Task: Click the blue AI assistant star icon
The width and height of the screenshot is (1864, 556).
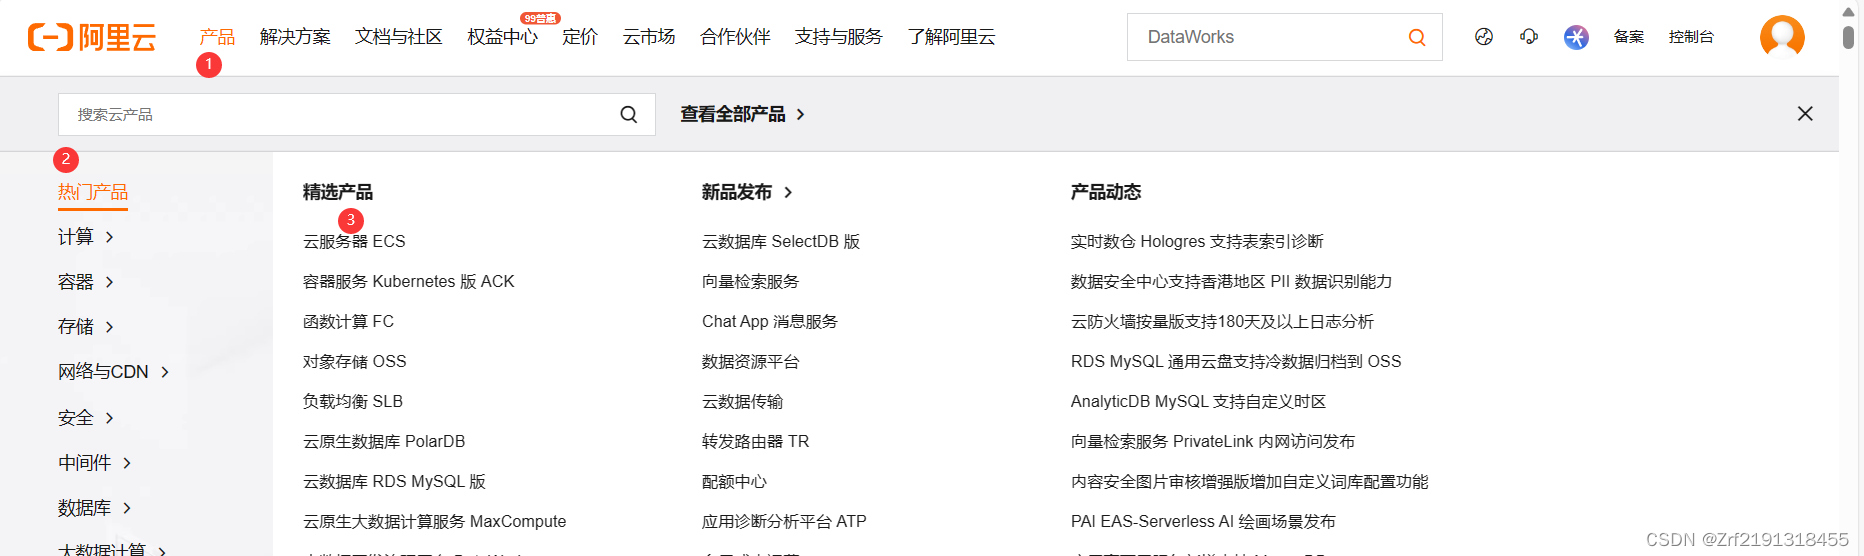Action: click(1576, 37)
